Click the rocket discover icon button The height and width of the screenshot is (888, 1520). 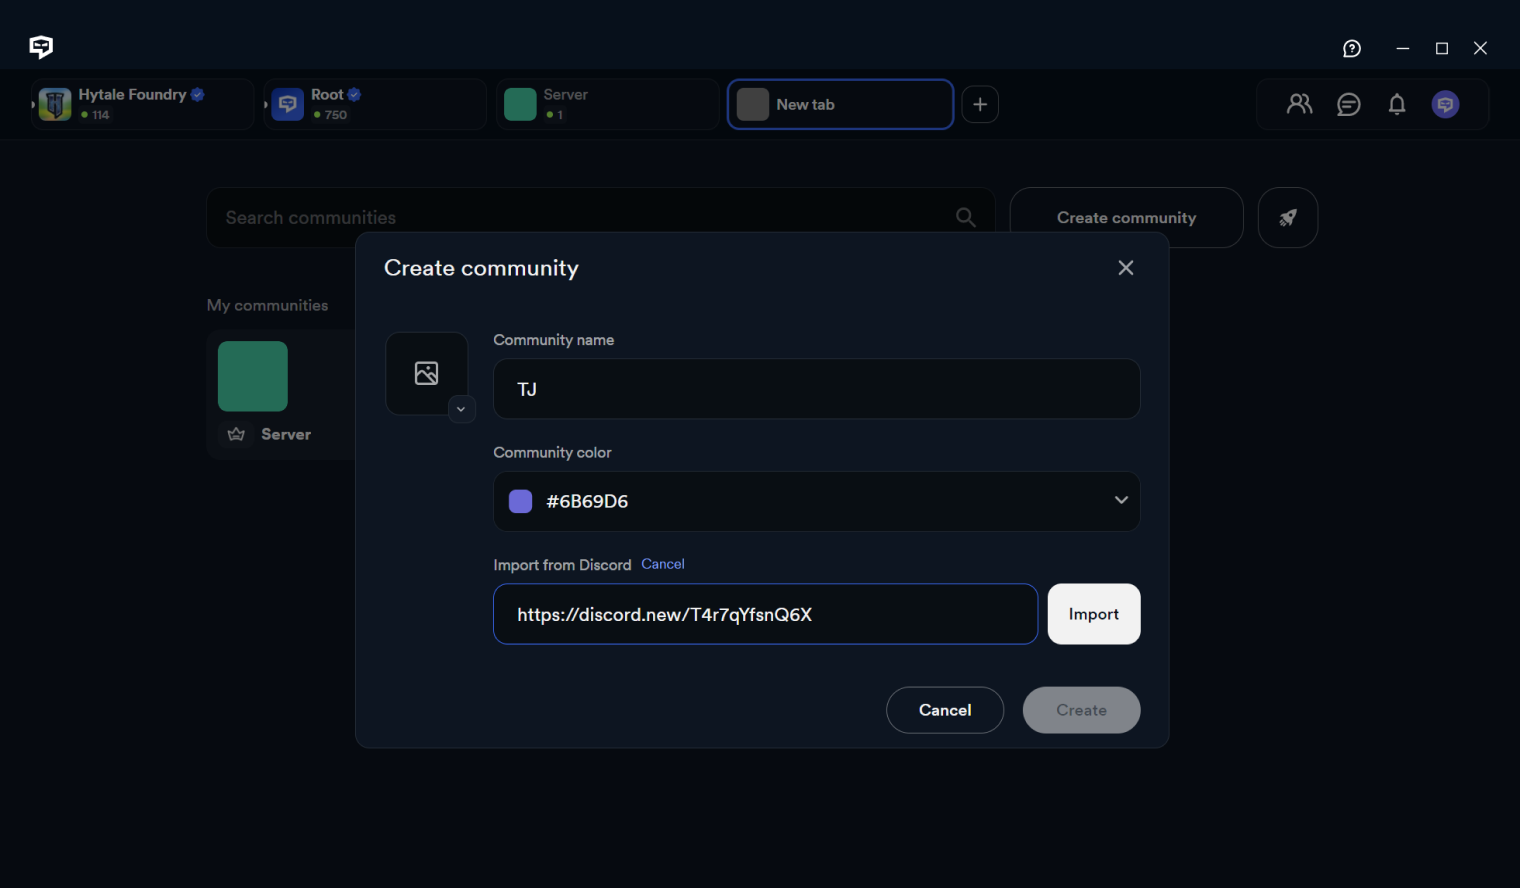click(1288, 217)
